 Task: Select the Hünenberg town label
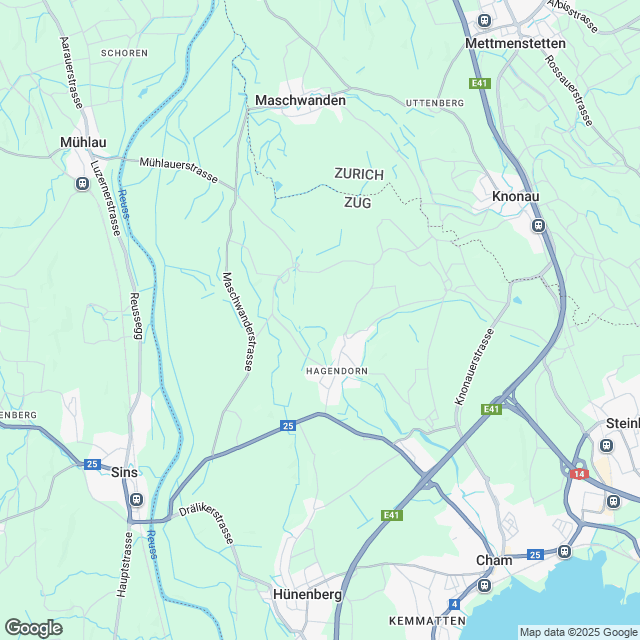pyautogui.click(x=307, y=594)
